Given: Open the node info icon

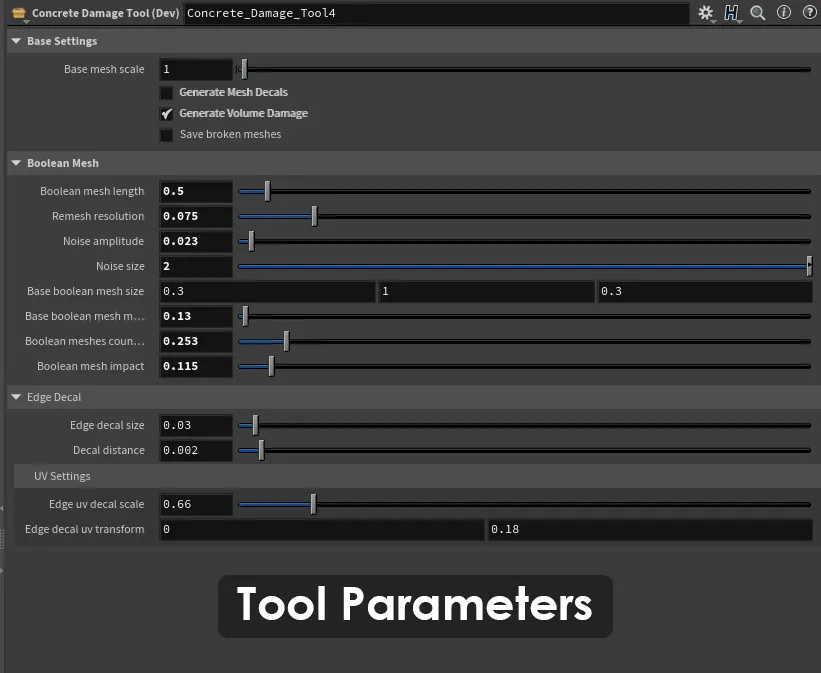Looking at the screenshot, I should tap(784, 13).
